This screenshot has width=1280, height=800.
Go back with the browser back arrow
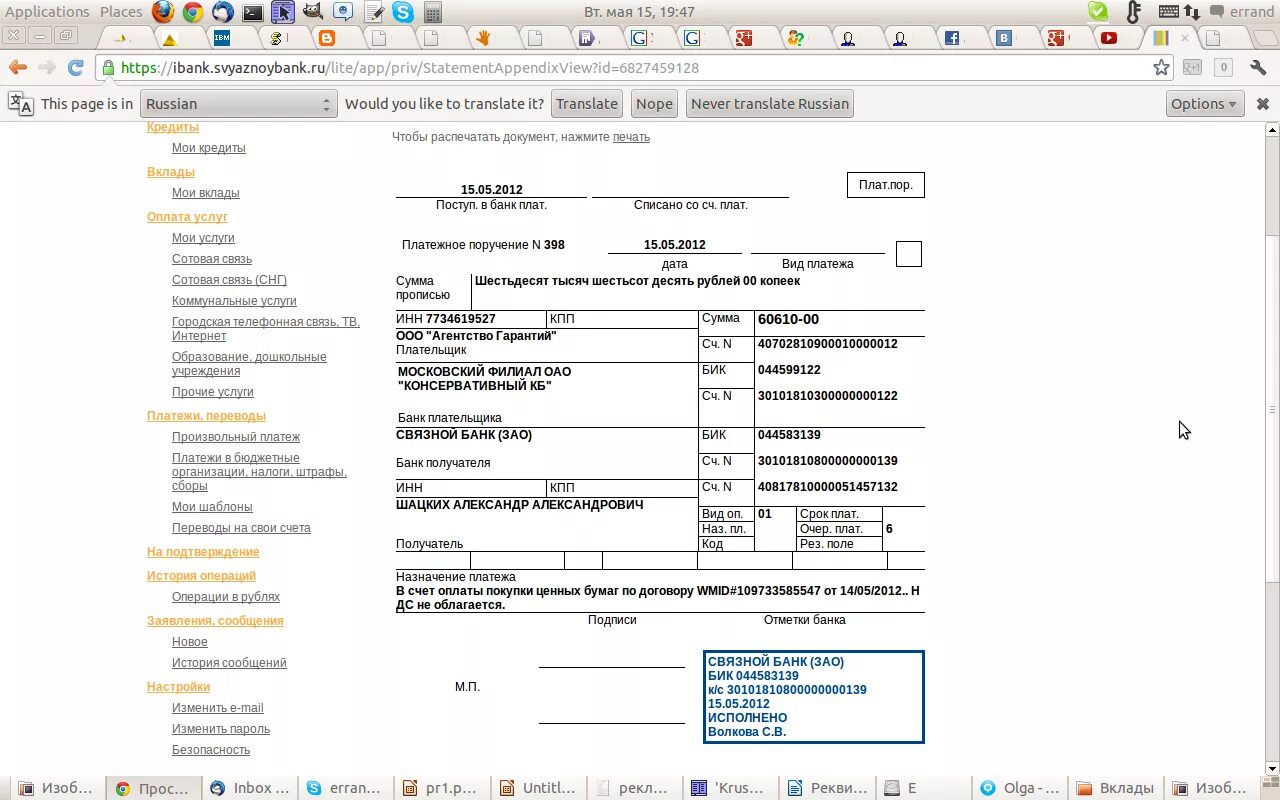point(18,68)
